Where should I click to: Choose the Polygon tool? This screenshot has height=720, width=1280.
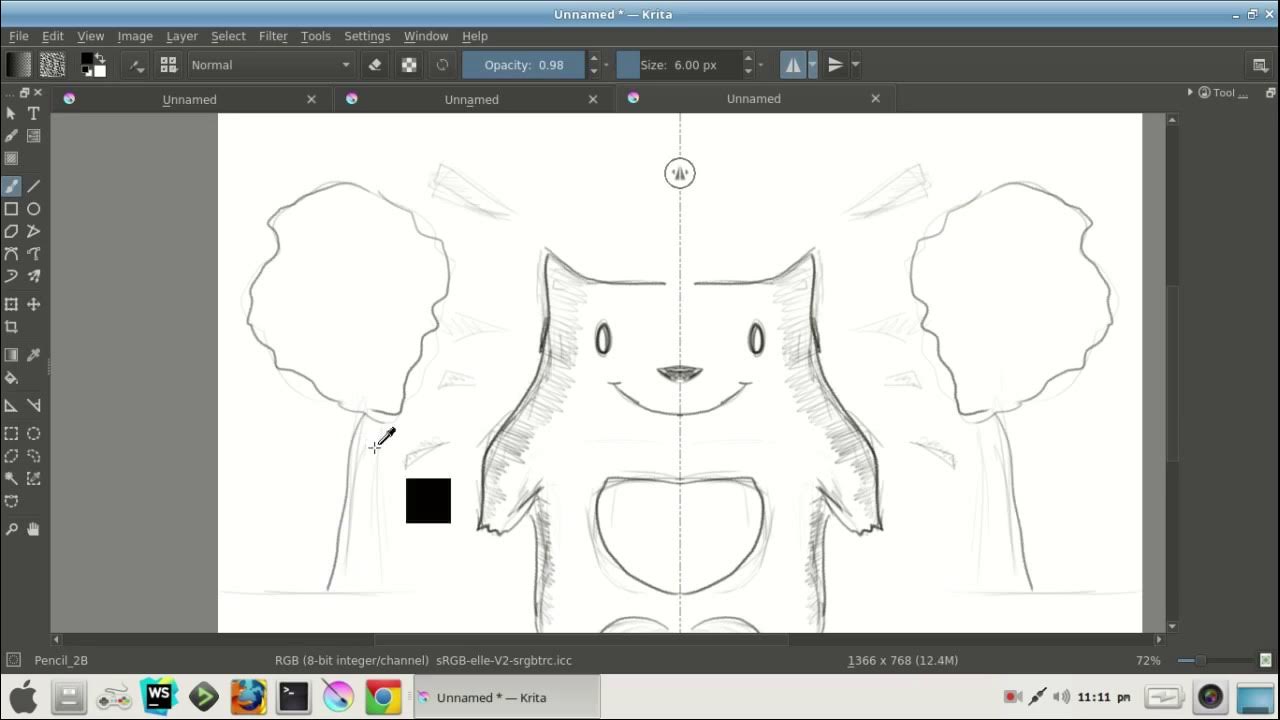click(11, 231)
